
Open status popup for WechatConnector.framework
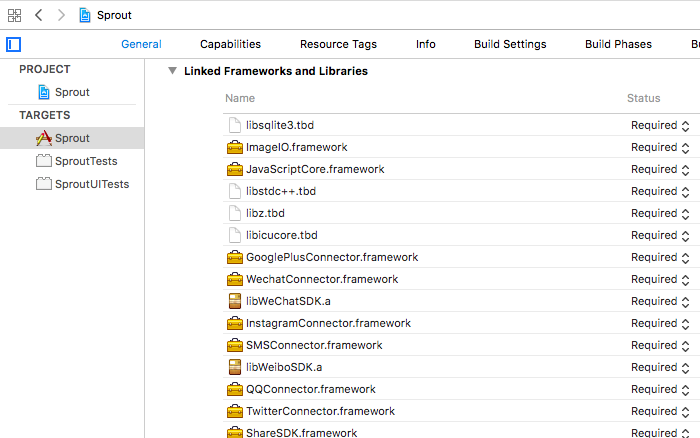(x=660, y=279)
